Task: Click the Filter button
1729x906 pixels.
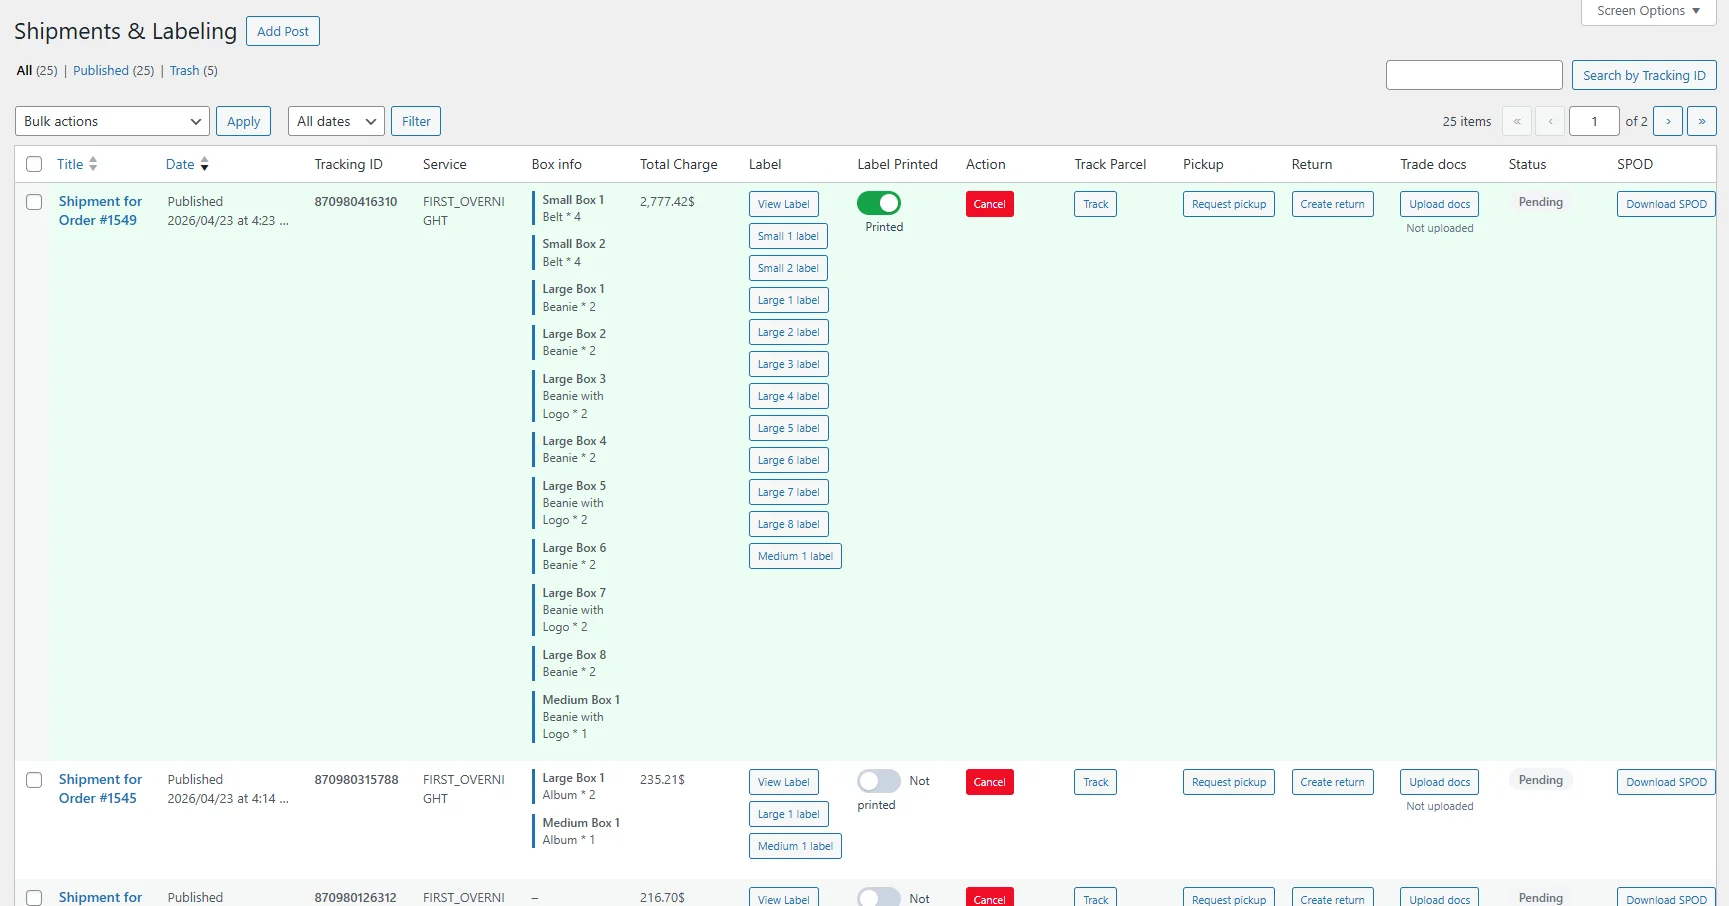Action: click(416, 121)
